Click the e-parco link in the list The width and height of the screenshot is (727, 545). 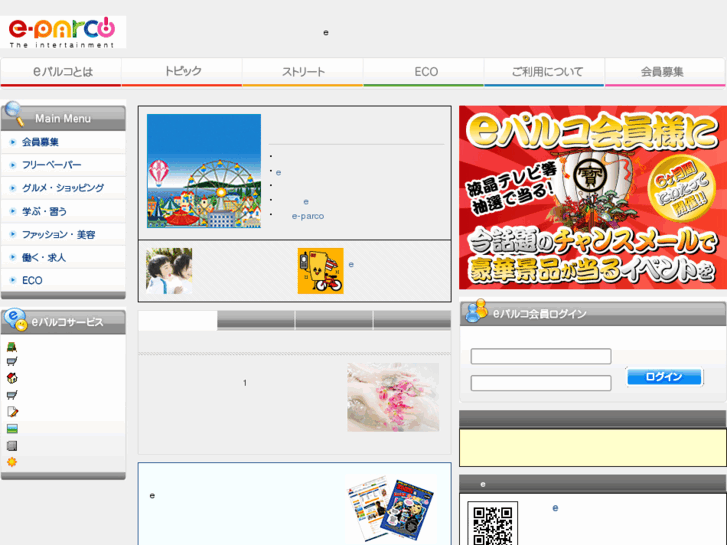pos(308,216)
